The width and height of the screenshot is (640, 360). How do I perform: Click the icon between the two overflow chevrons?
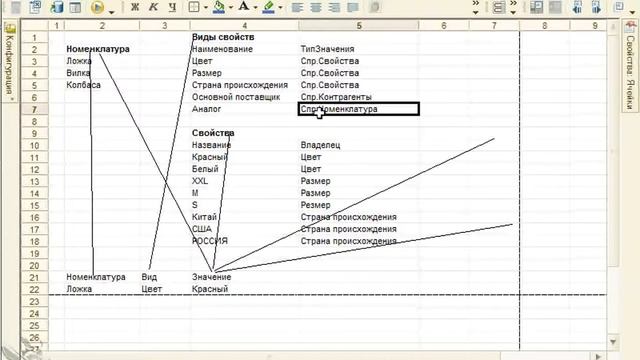point(499,7)
